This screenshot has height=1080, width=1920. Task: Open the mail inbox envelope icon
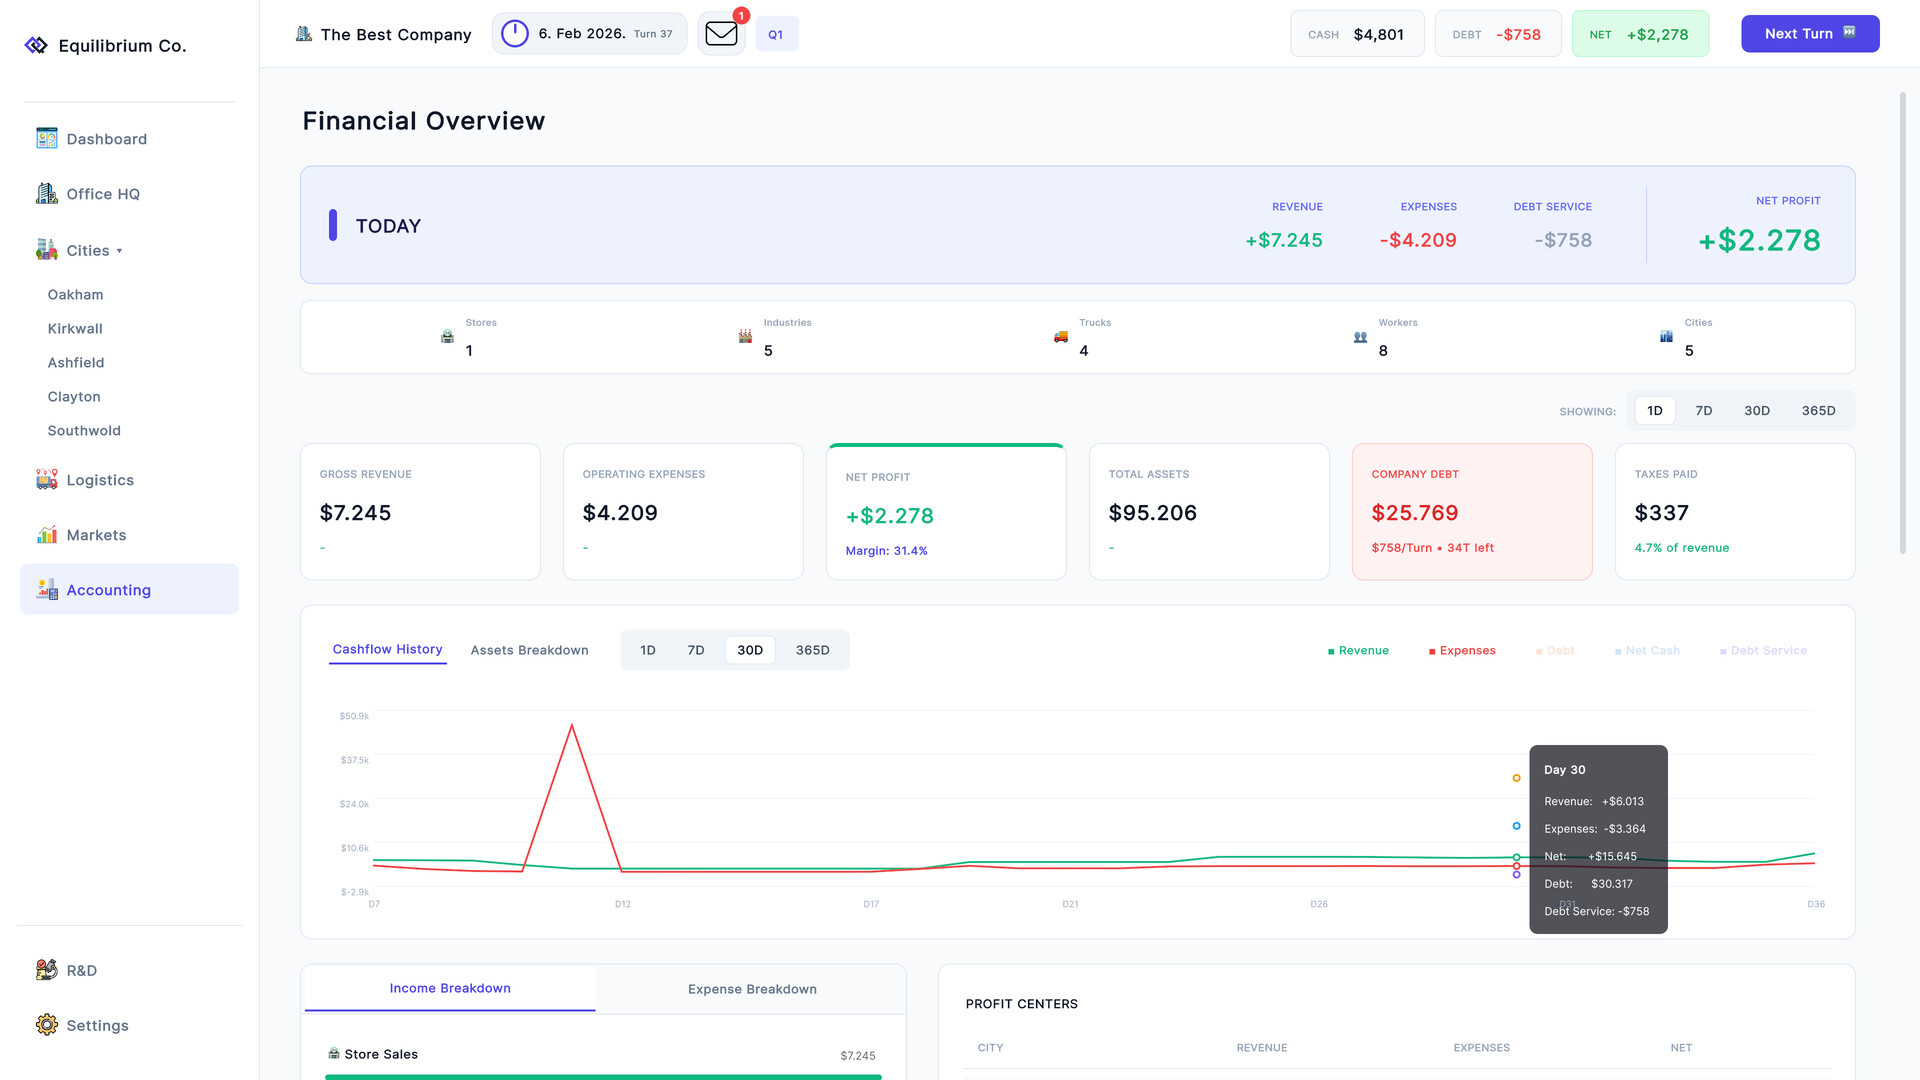click(721, 34)
